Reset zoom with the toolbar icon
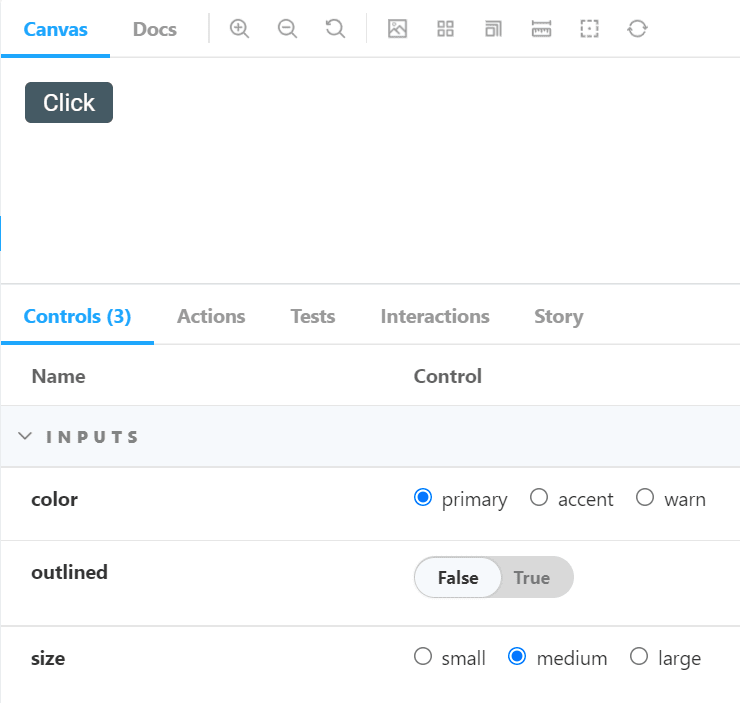 [335, 29]
